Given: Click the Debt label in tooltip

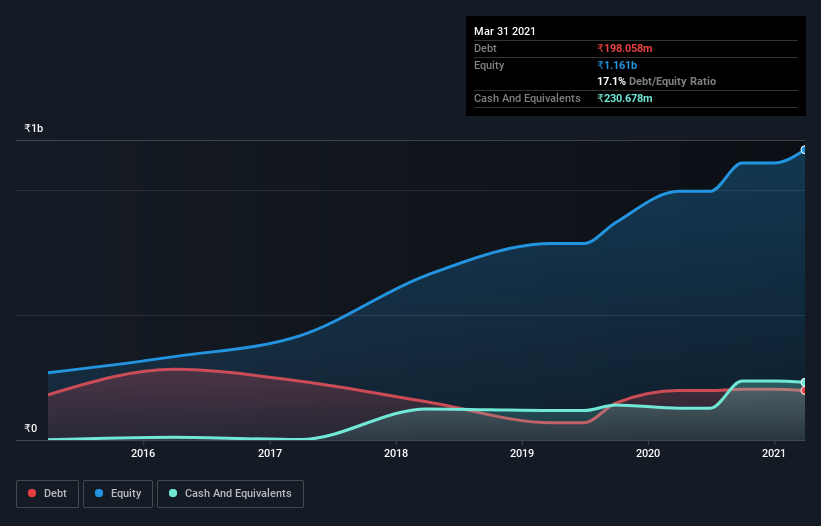Looking at the screenshot, I should pos(485,48).
